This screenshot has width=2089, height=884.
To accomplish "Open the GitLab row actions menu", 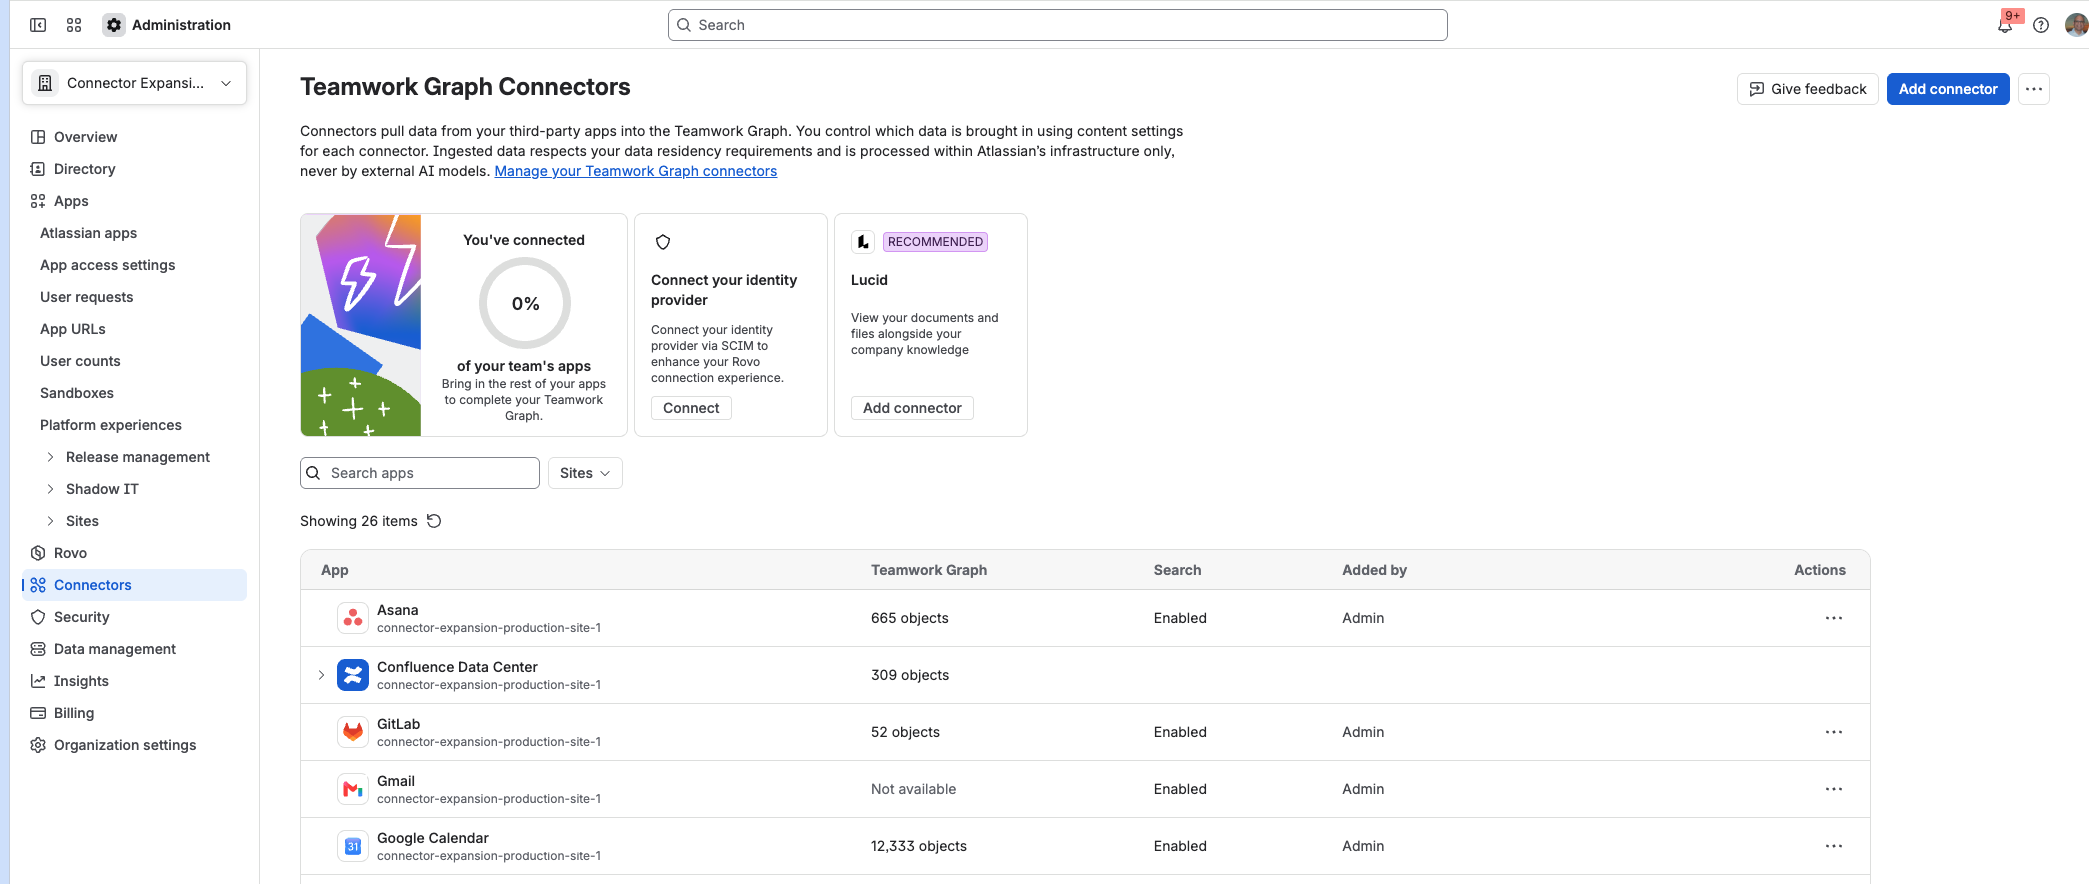I will [x=1833, y=732].
